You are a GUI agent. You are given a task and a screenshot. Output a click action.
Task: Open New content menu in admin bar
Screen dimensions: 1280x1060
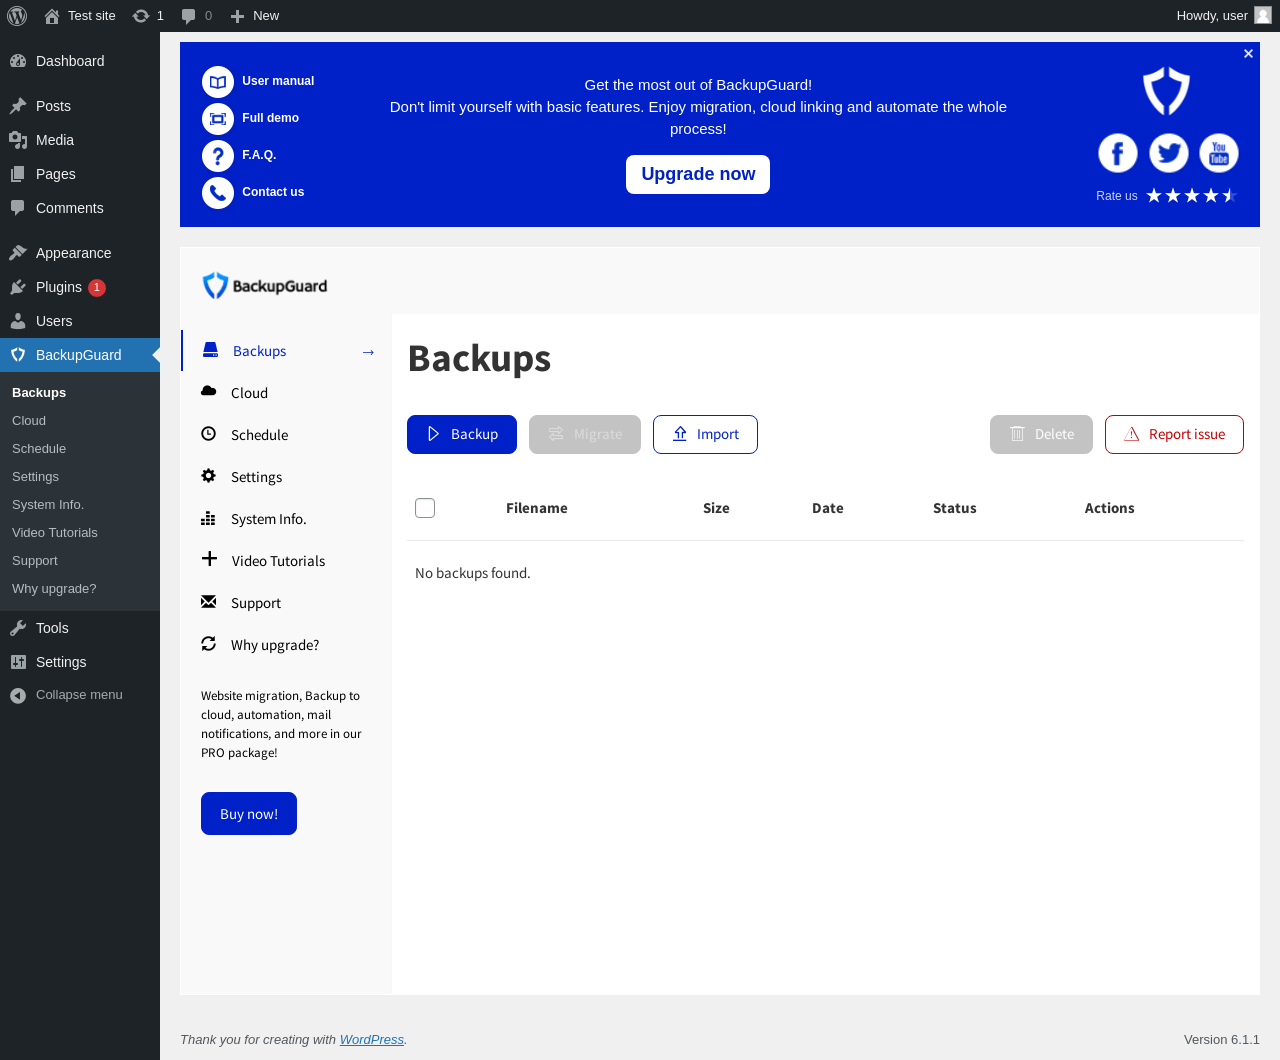pos(254,16)
